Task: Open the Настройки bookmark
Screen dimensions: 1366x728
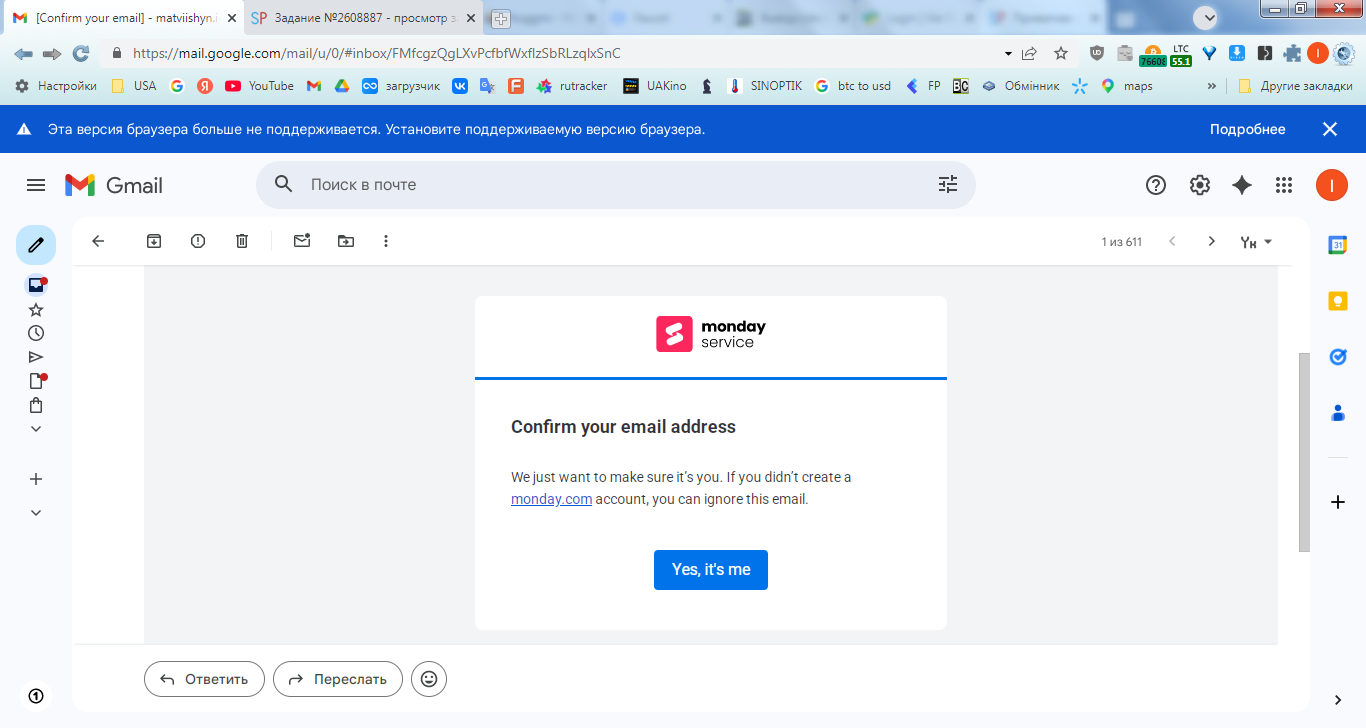Action: (56, 86)
